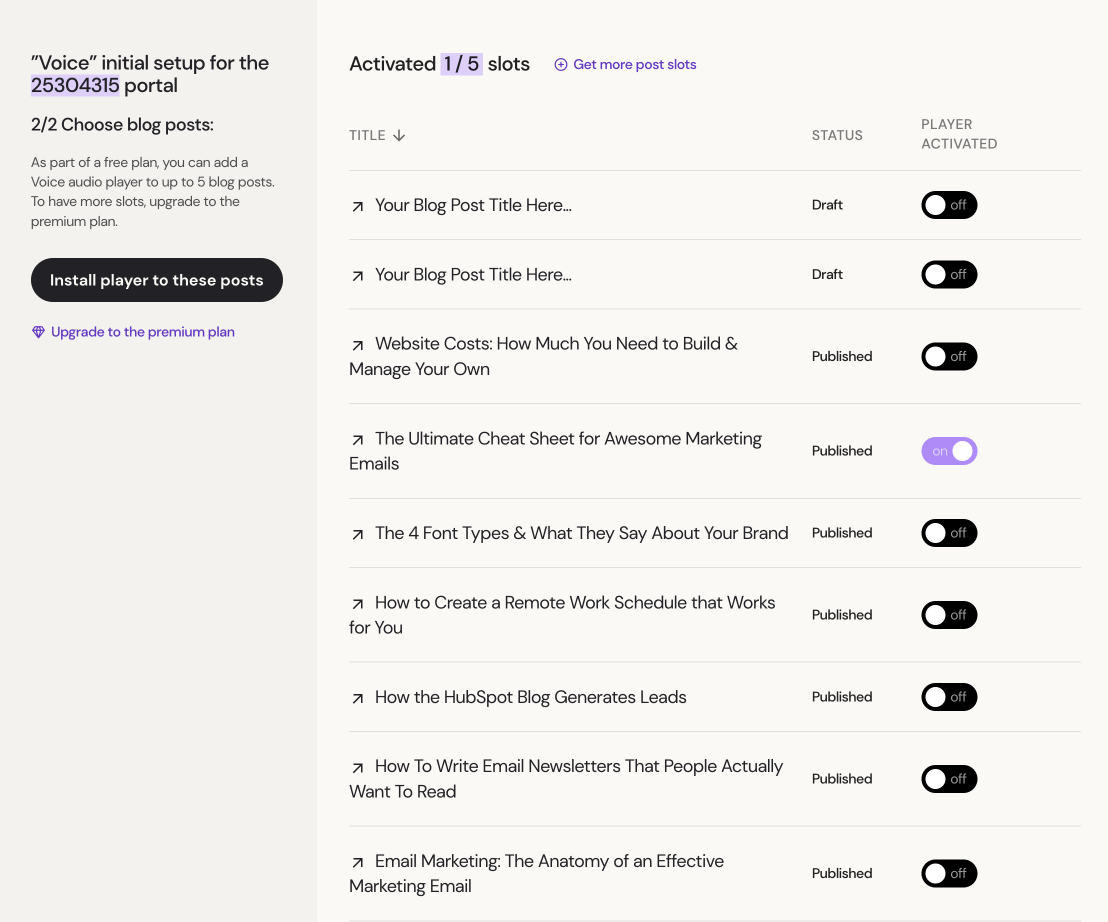Disable player for Ultimate Cheat Sheet post
The image size is (1108, 922).
(x=949, y=451)
